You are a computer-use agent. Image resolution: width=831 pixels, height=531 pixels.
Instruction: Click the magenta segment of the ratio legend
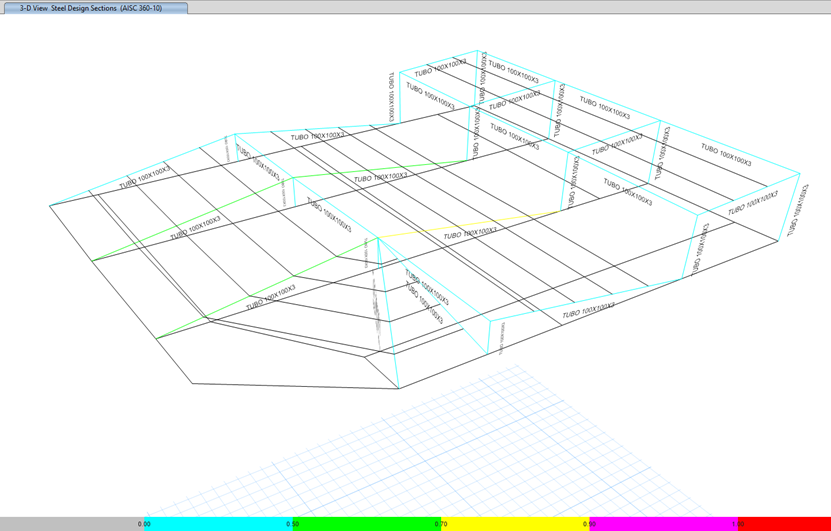664,523
